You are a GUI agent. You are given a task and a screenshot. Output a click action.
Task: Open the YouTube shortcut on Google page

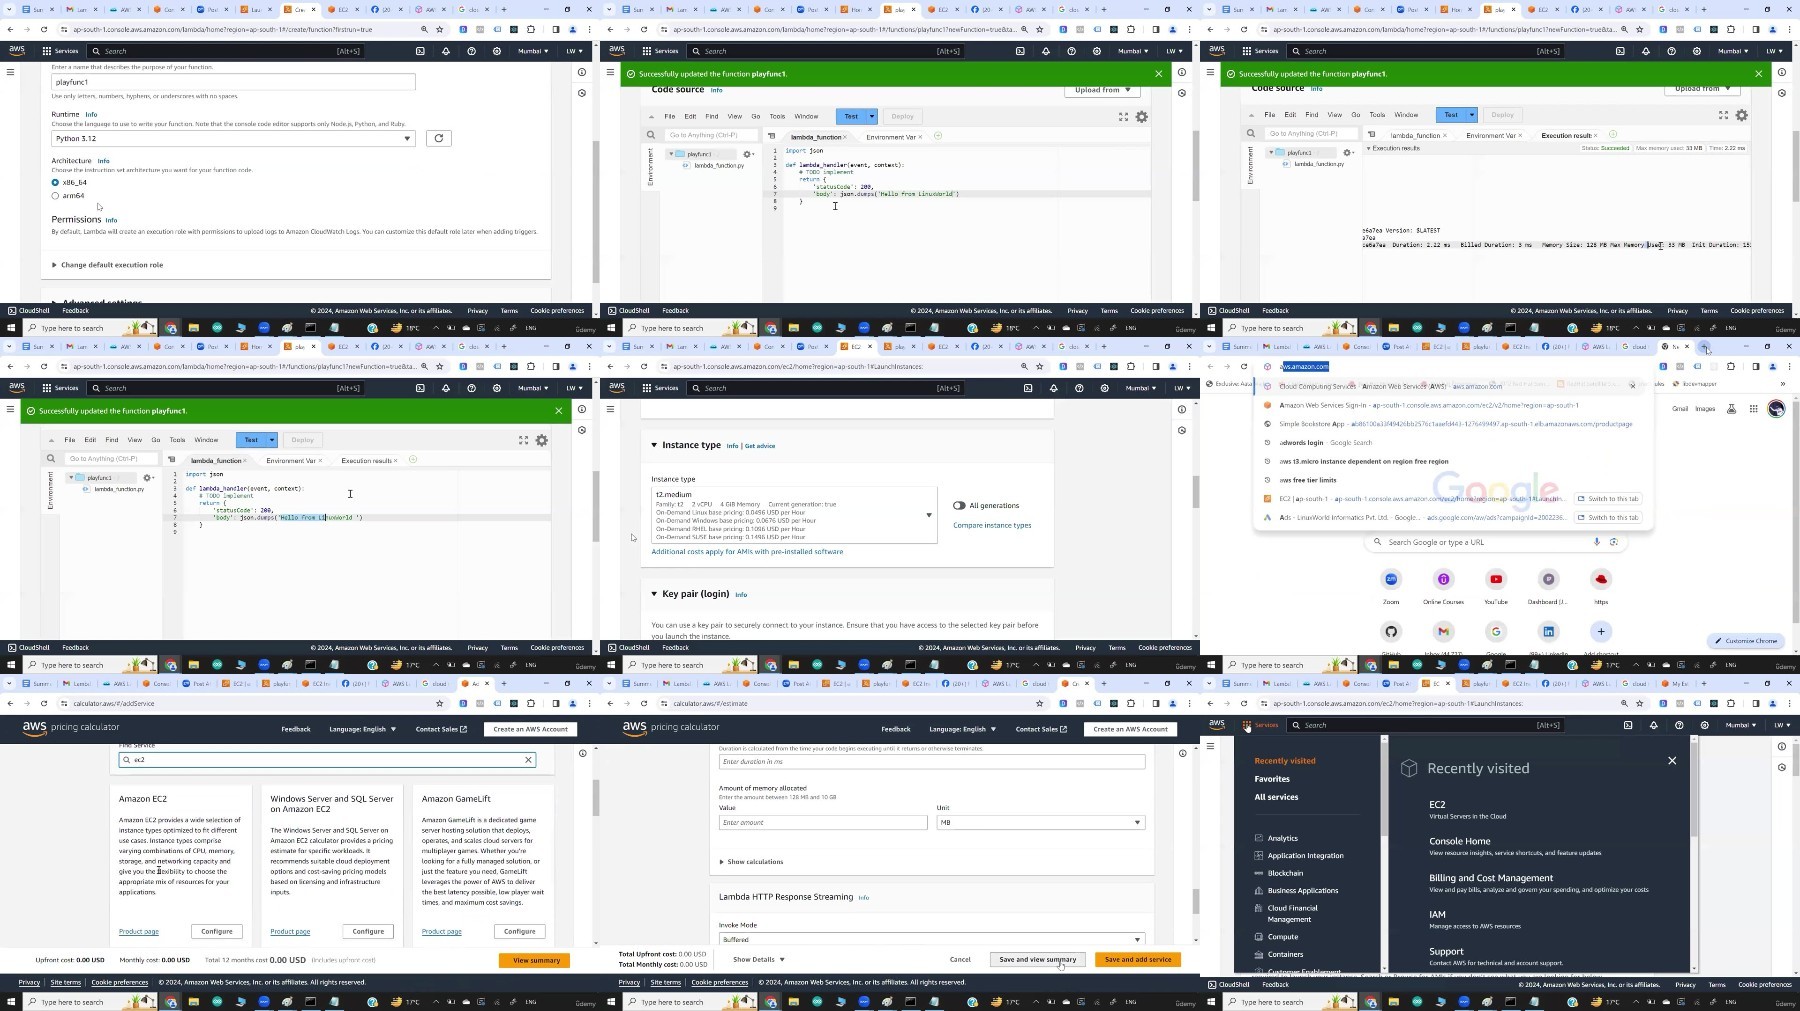click(1496, 580)
